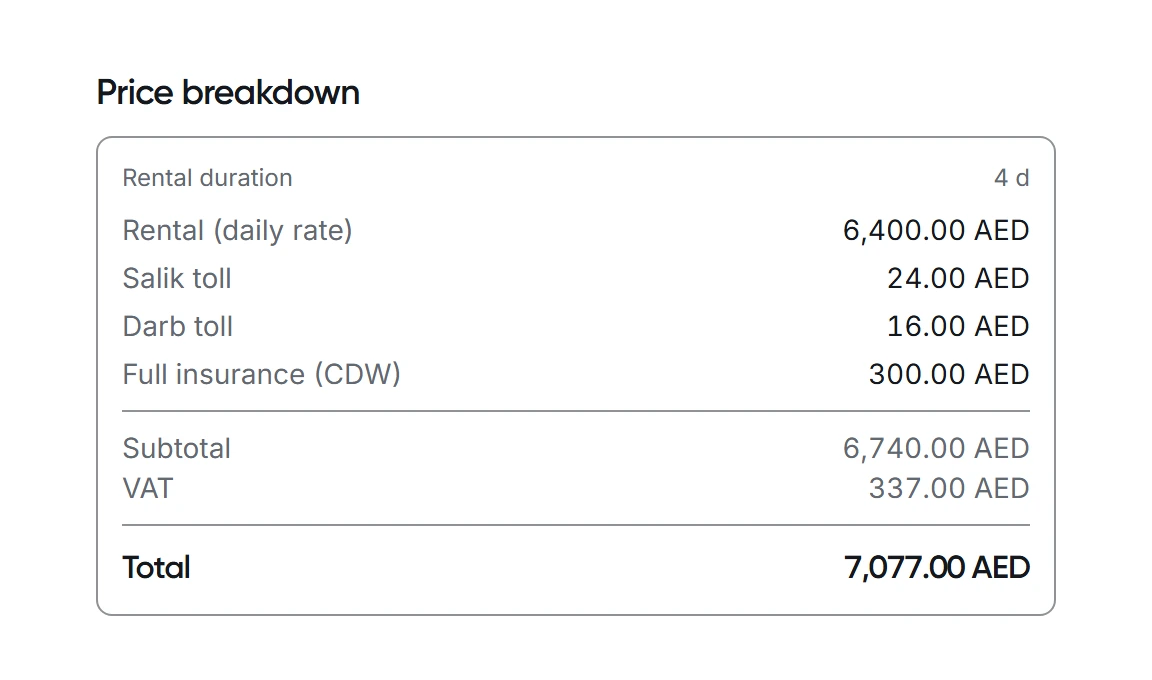Click the bold Total label
The width and height of the screenshot is (1152, 680).
point(156,568)
